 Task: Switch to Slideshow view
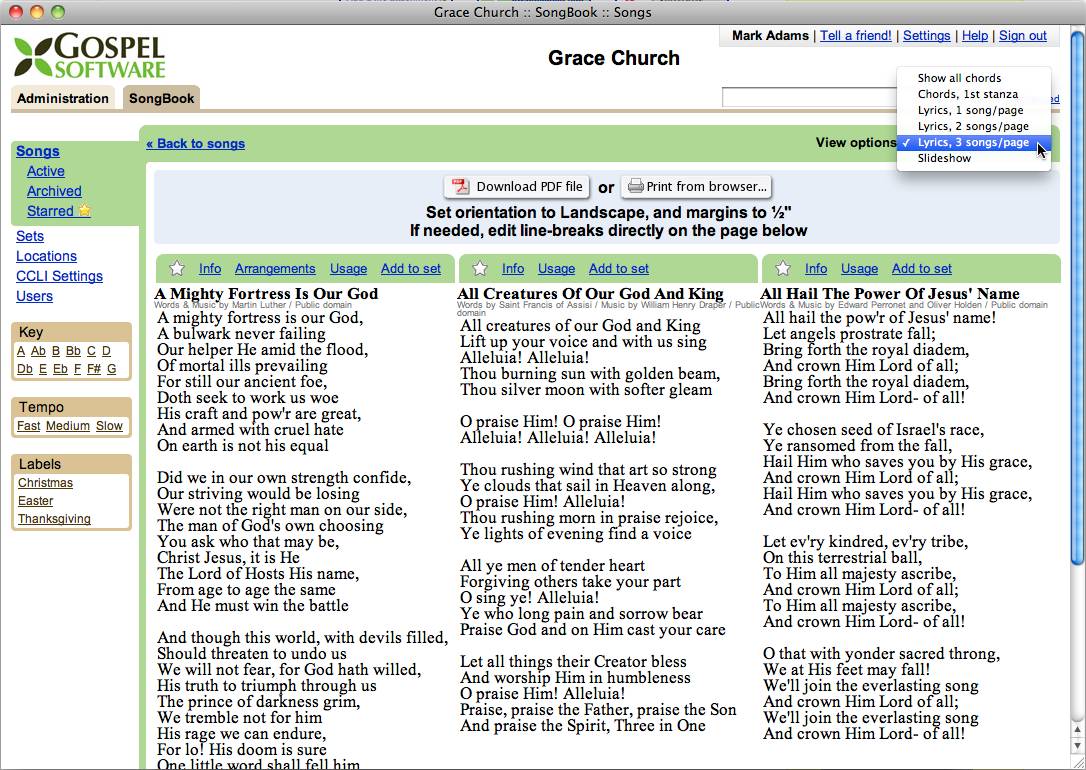pos(974,158)
